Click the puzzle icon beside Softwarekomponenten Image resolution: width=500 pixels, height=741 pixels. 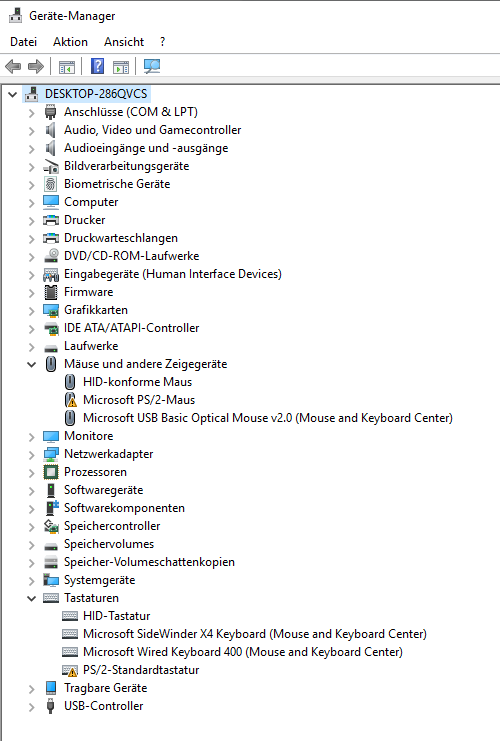[52, 508]
